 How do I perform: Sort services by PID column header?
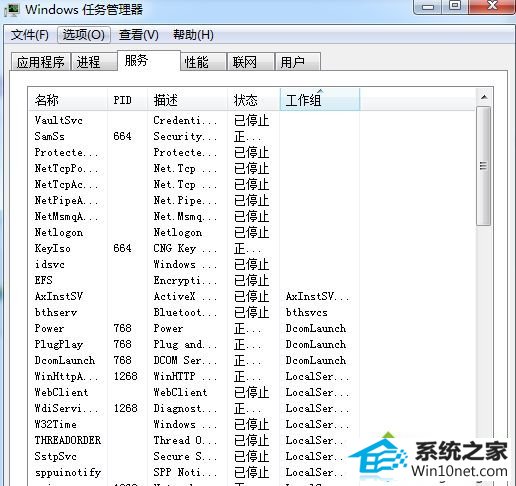pyautogui.click(x=127, y=100)
